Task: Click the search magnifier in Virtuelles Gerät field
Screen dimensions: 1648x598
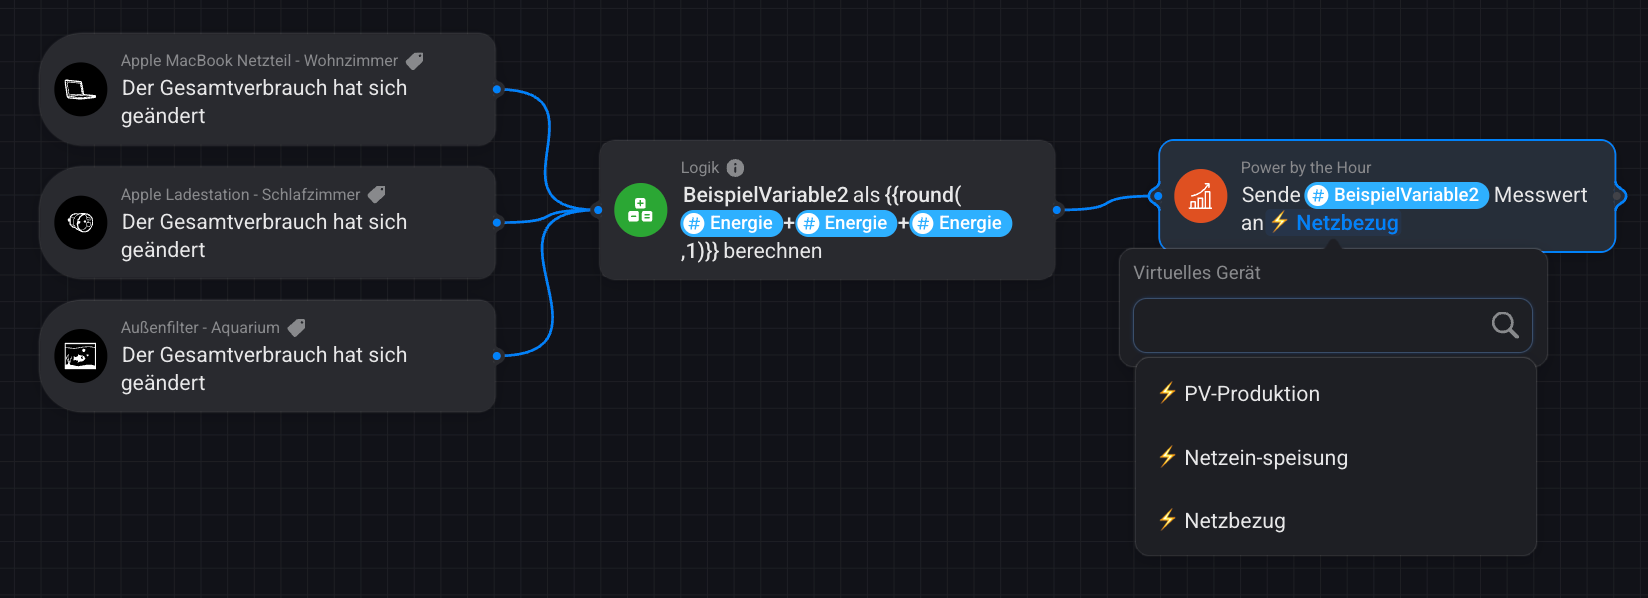Action: (x=1505, y=325)
